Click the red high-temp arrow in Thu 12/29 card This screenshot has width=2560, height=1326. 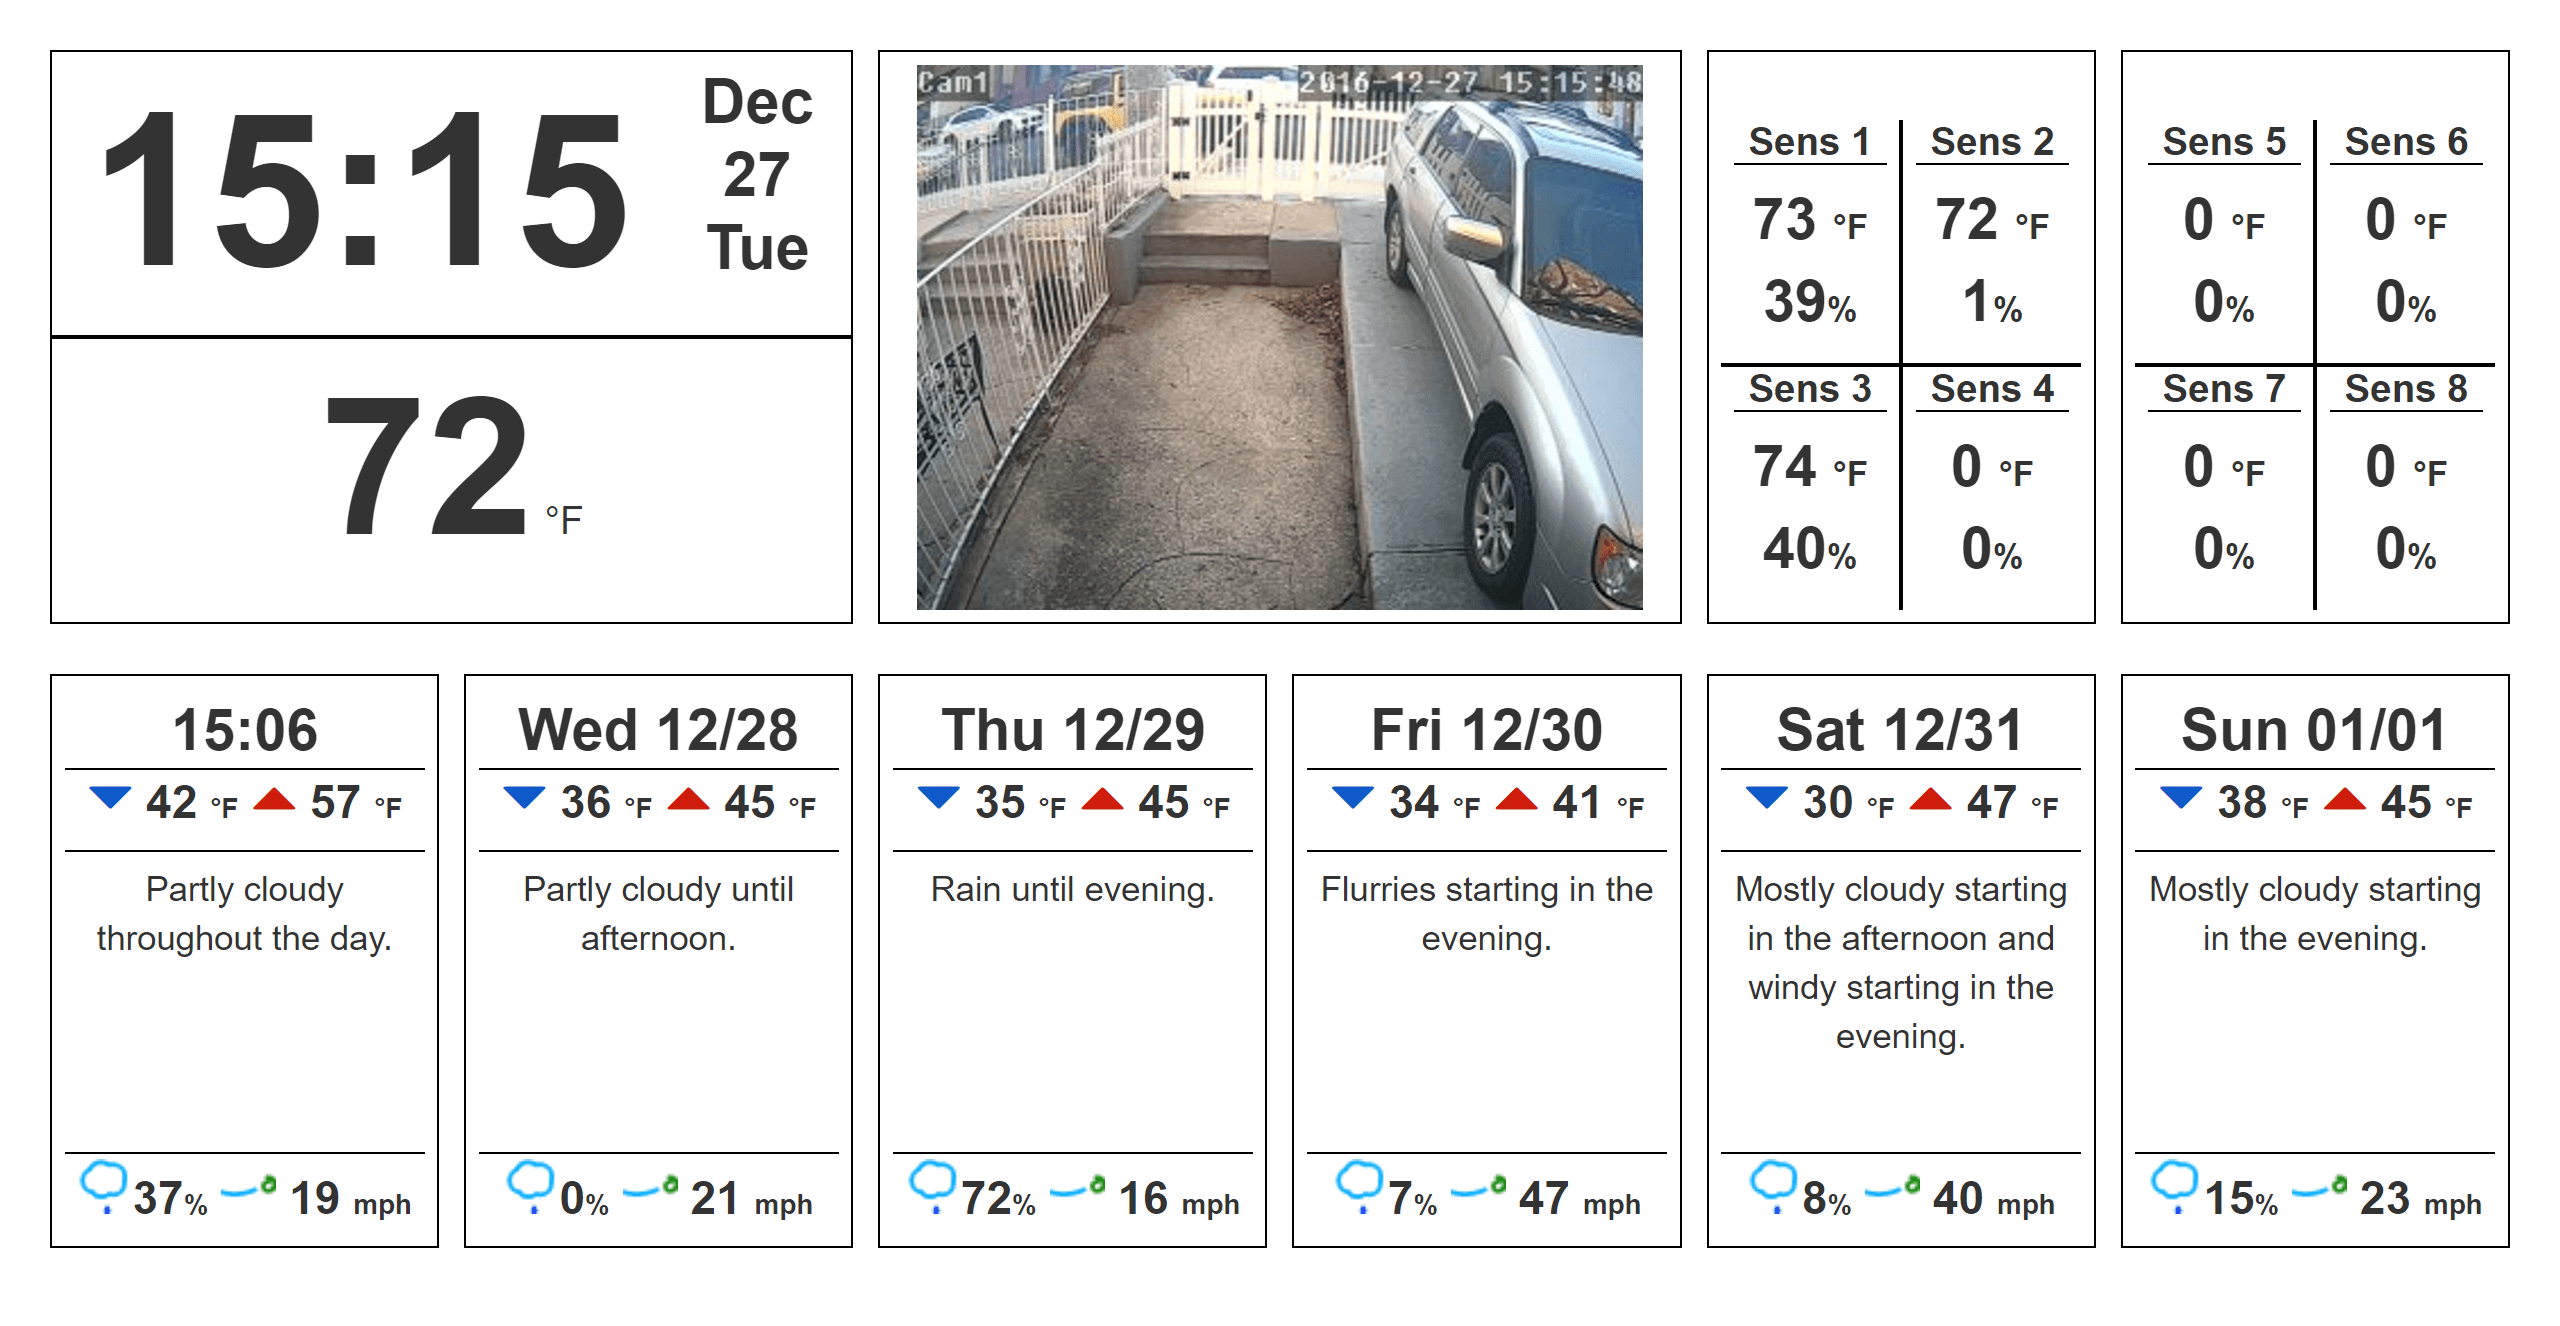tap(1103, 798)
